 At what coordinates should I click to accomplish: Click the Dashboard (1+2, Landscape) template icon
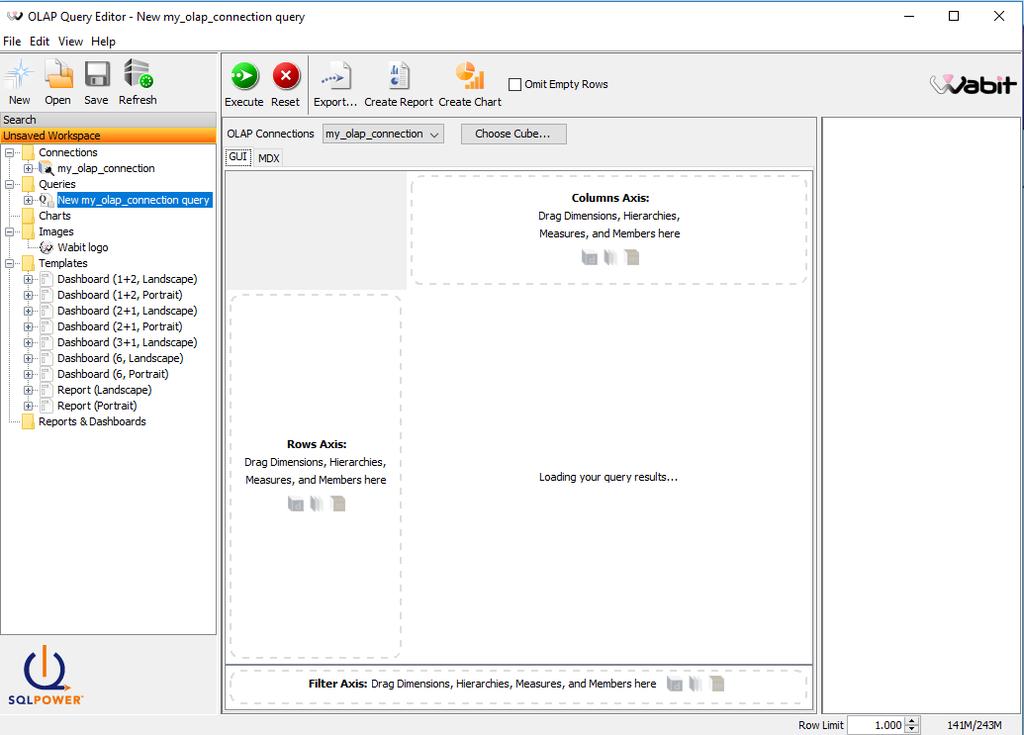[46, 279]
